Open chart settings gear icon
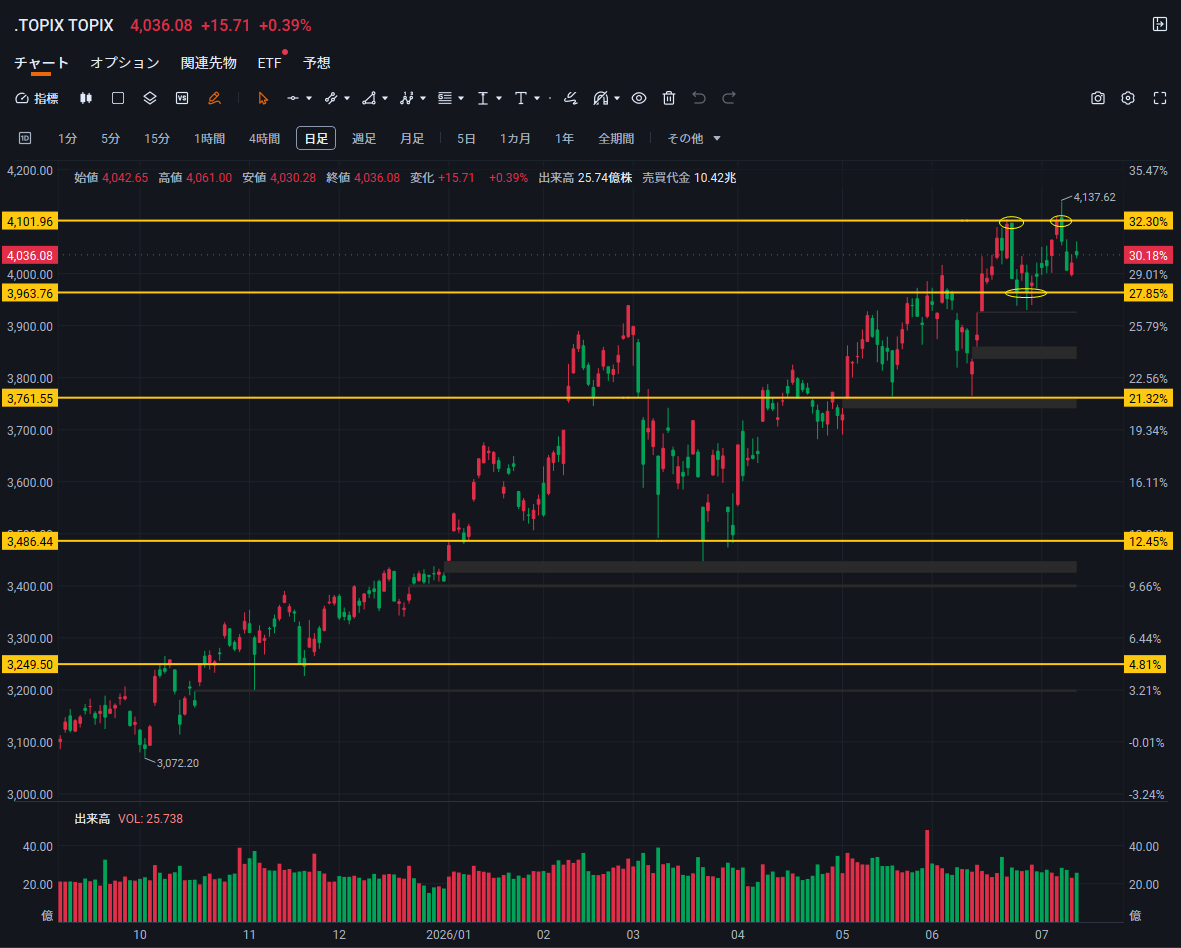Image resolution: width=1181 pixels, height=948 pixels. pyautogui.click(x=1128, y=99)
